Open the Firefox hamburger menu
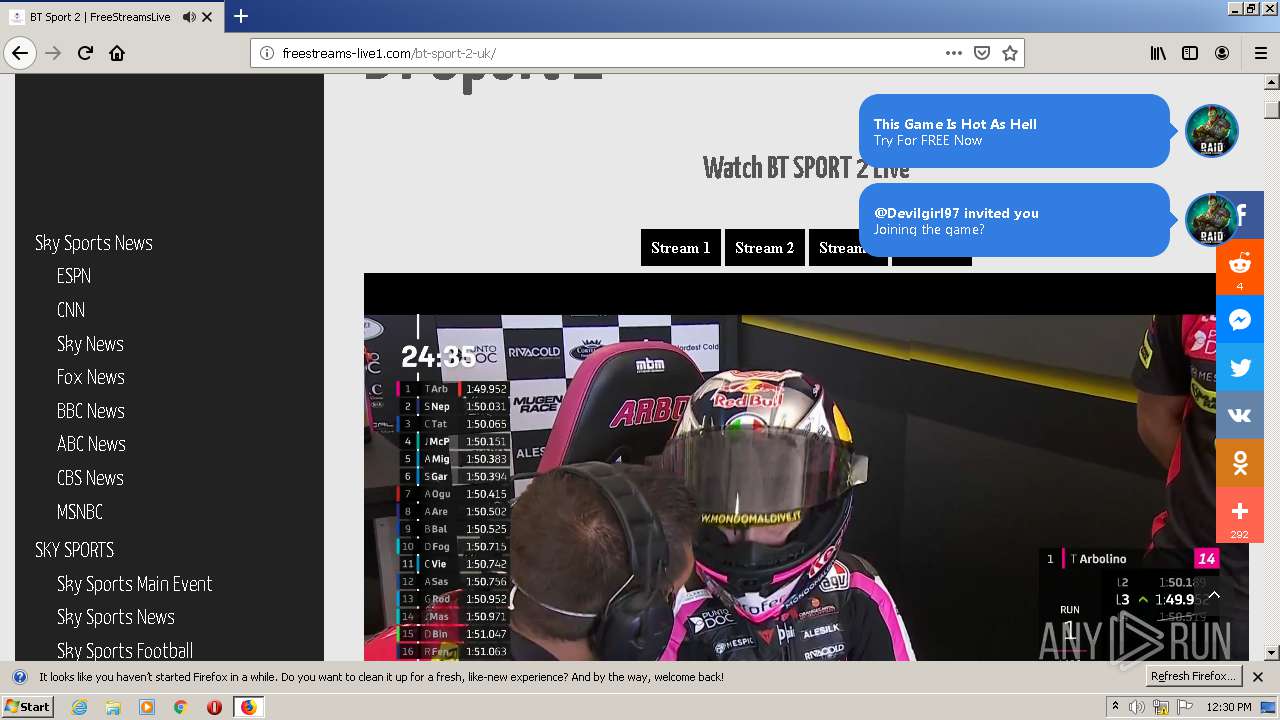This screenshot has height=720, width=1280. coord(1260,53)
